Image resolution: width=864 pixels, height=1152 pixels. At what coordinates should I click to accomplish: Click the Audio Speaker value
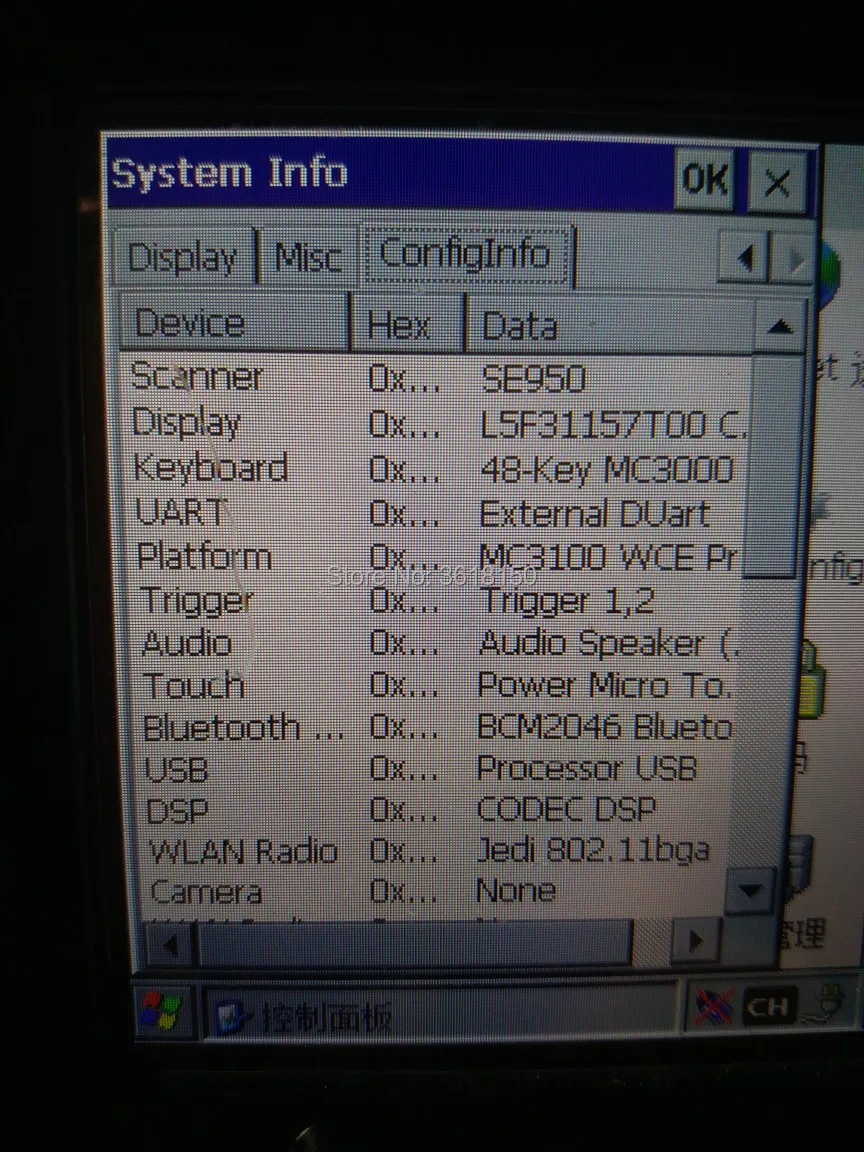(x=607, y=644)
